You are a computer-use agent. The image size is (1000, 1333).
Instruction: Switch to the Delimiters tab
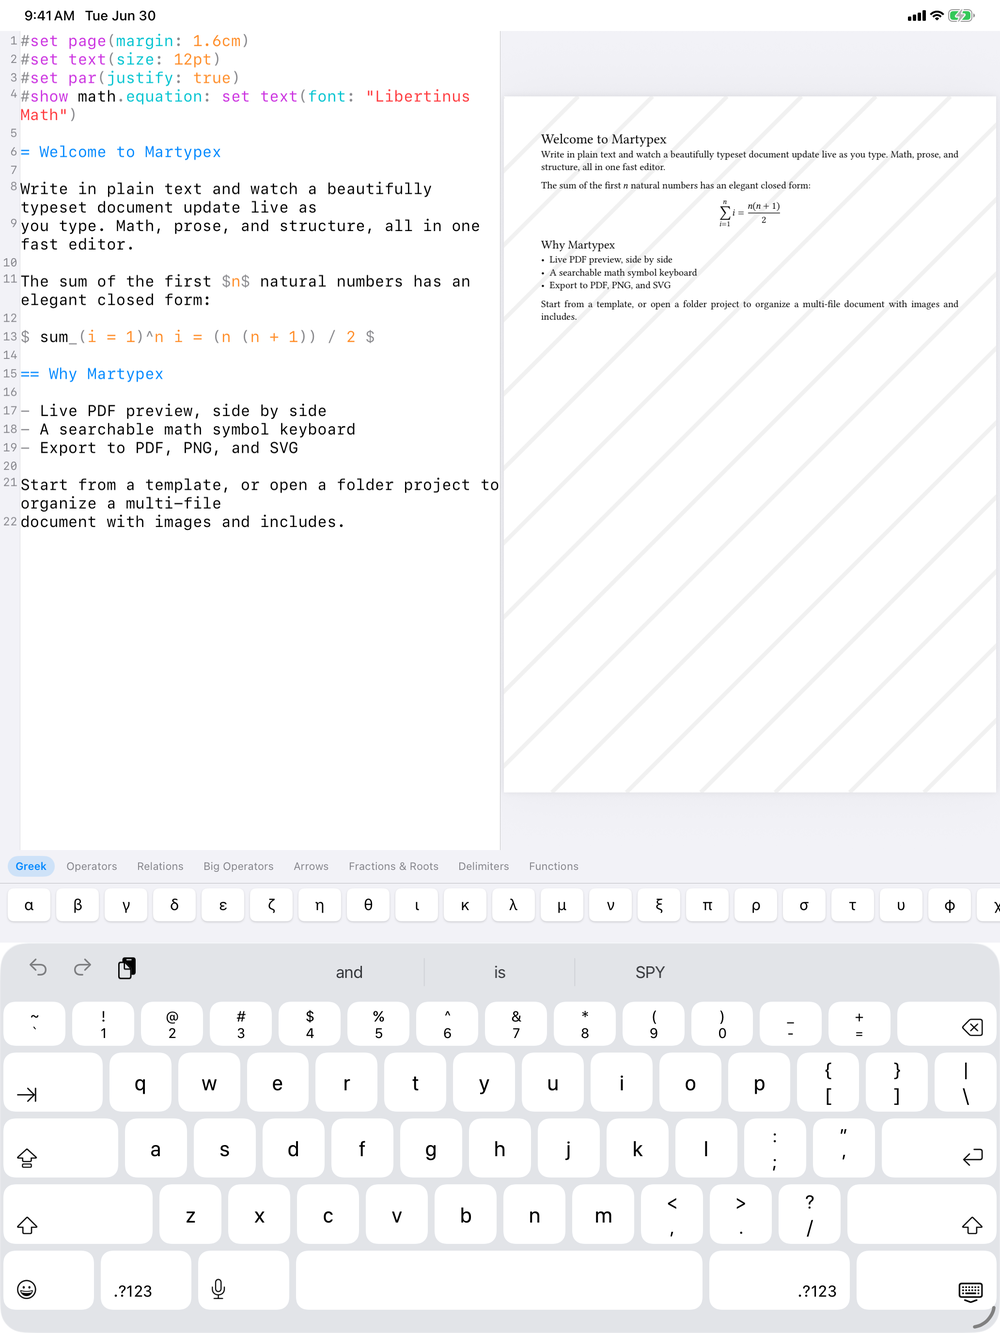click(x=483, y=866)
